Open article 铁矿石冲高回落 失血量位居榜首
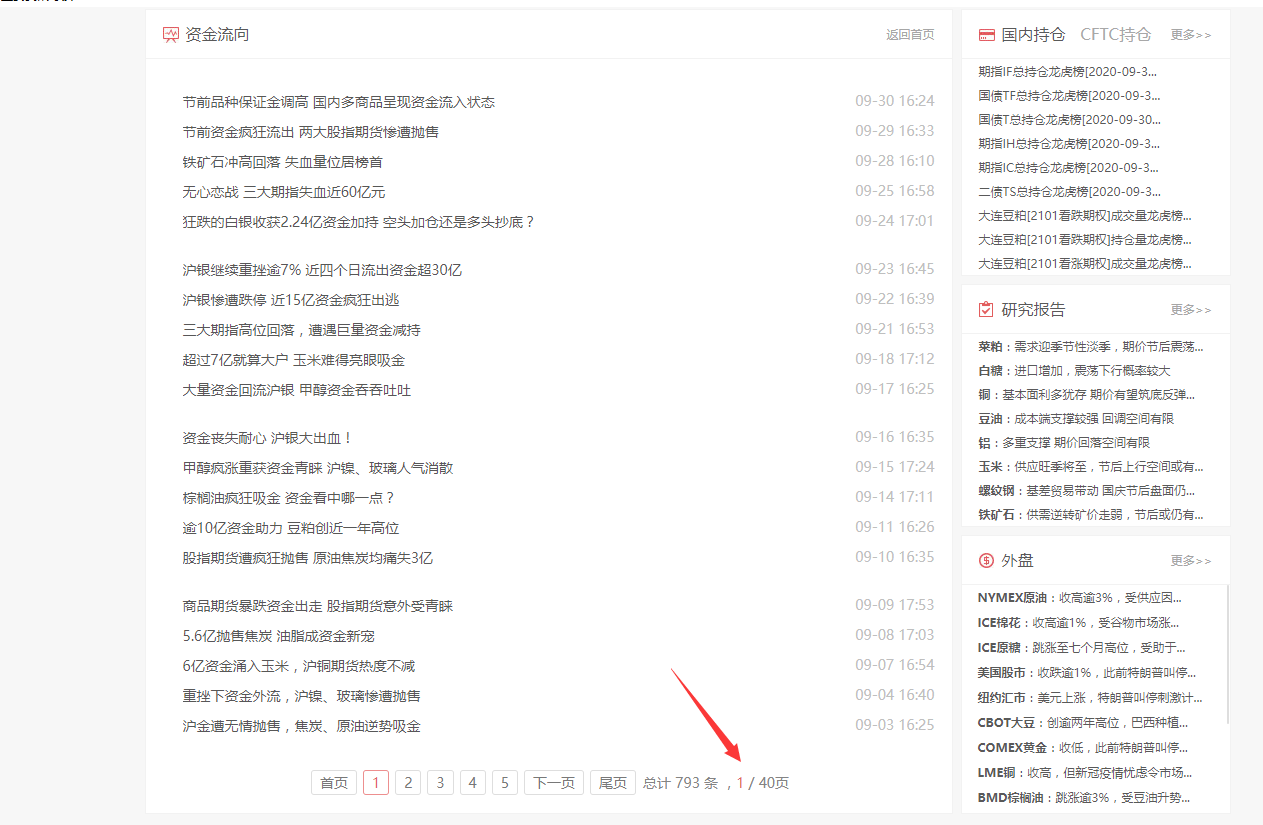This screenshot has width=1263, height=825. (282, 162)
